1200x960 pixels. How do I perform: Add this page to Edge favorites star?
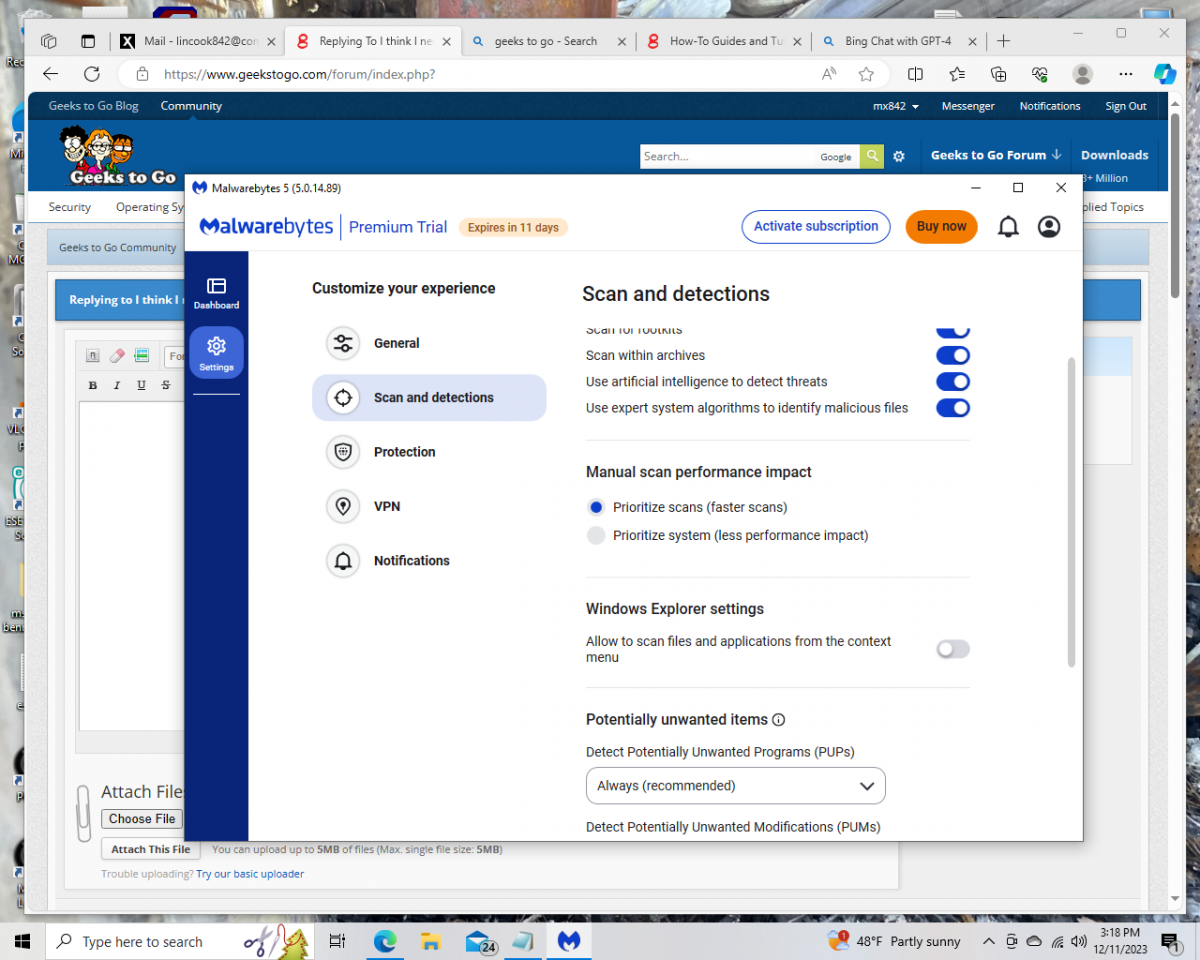pyautogui.click(x=866, y=74)
